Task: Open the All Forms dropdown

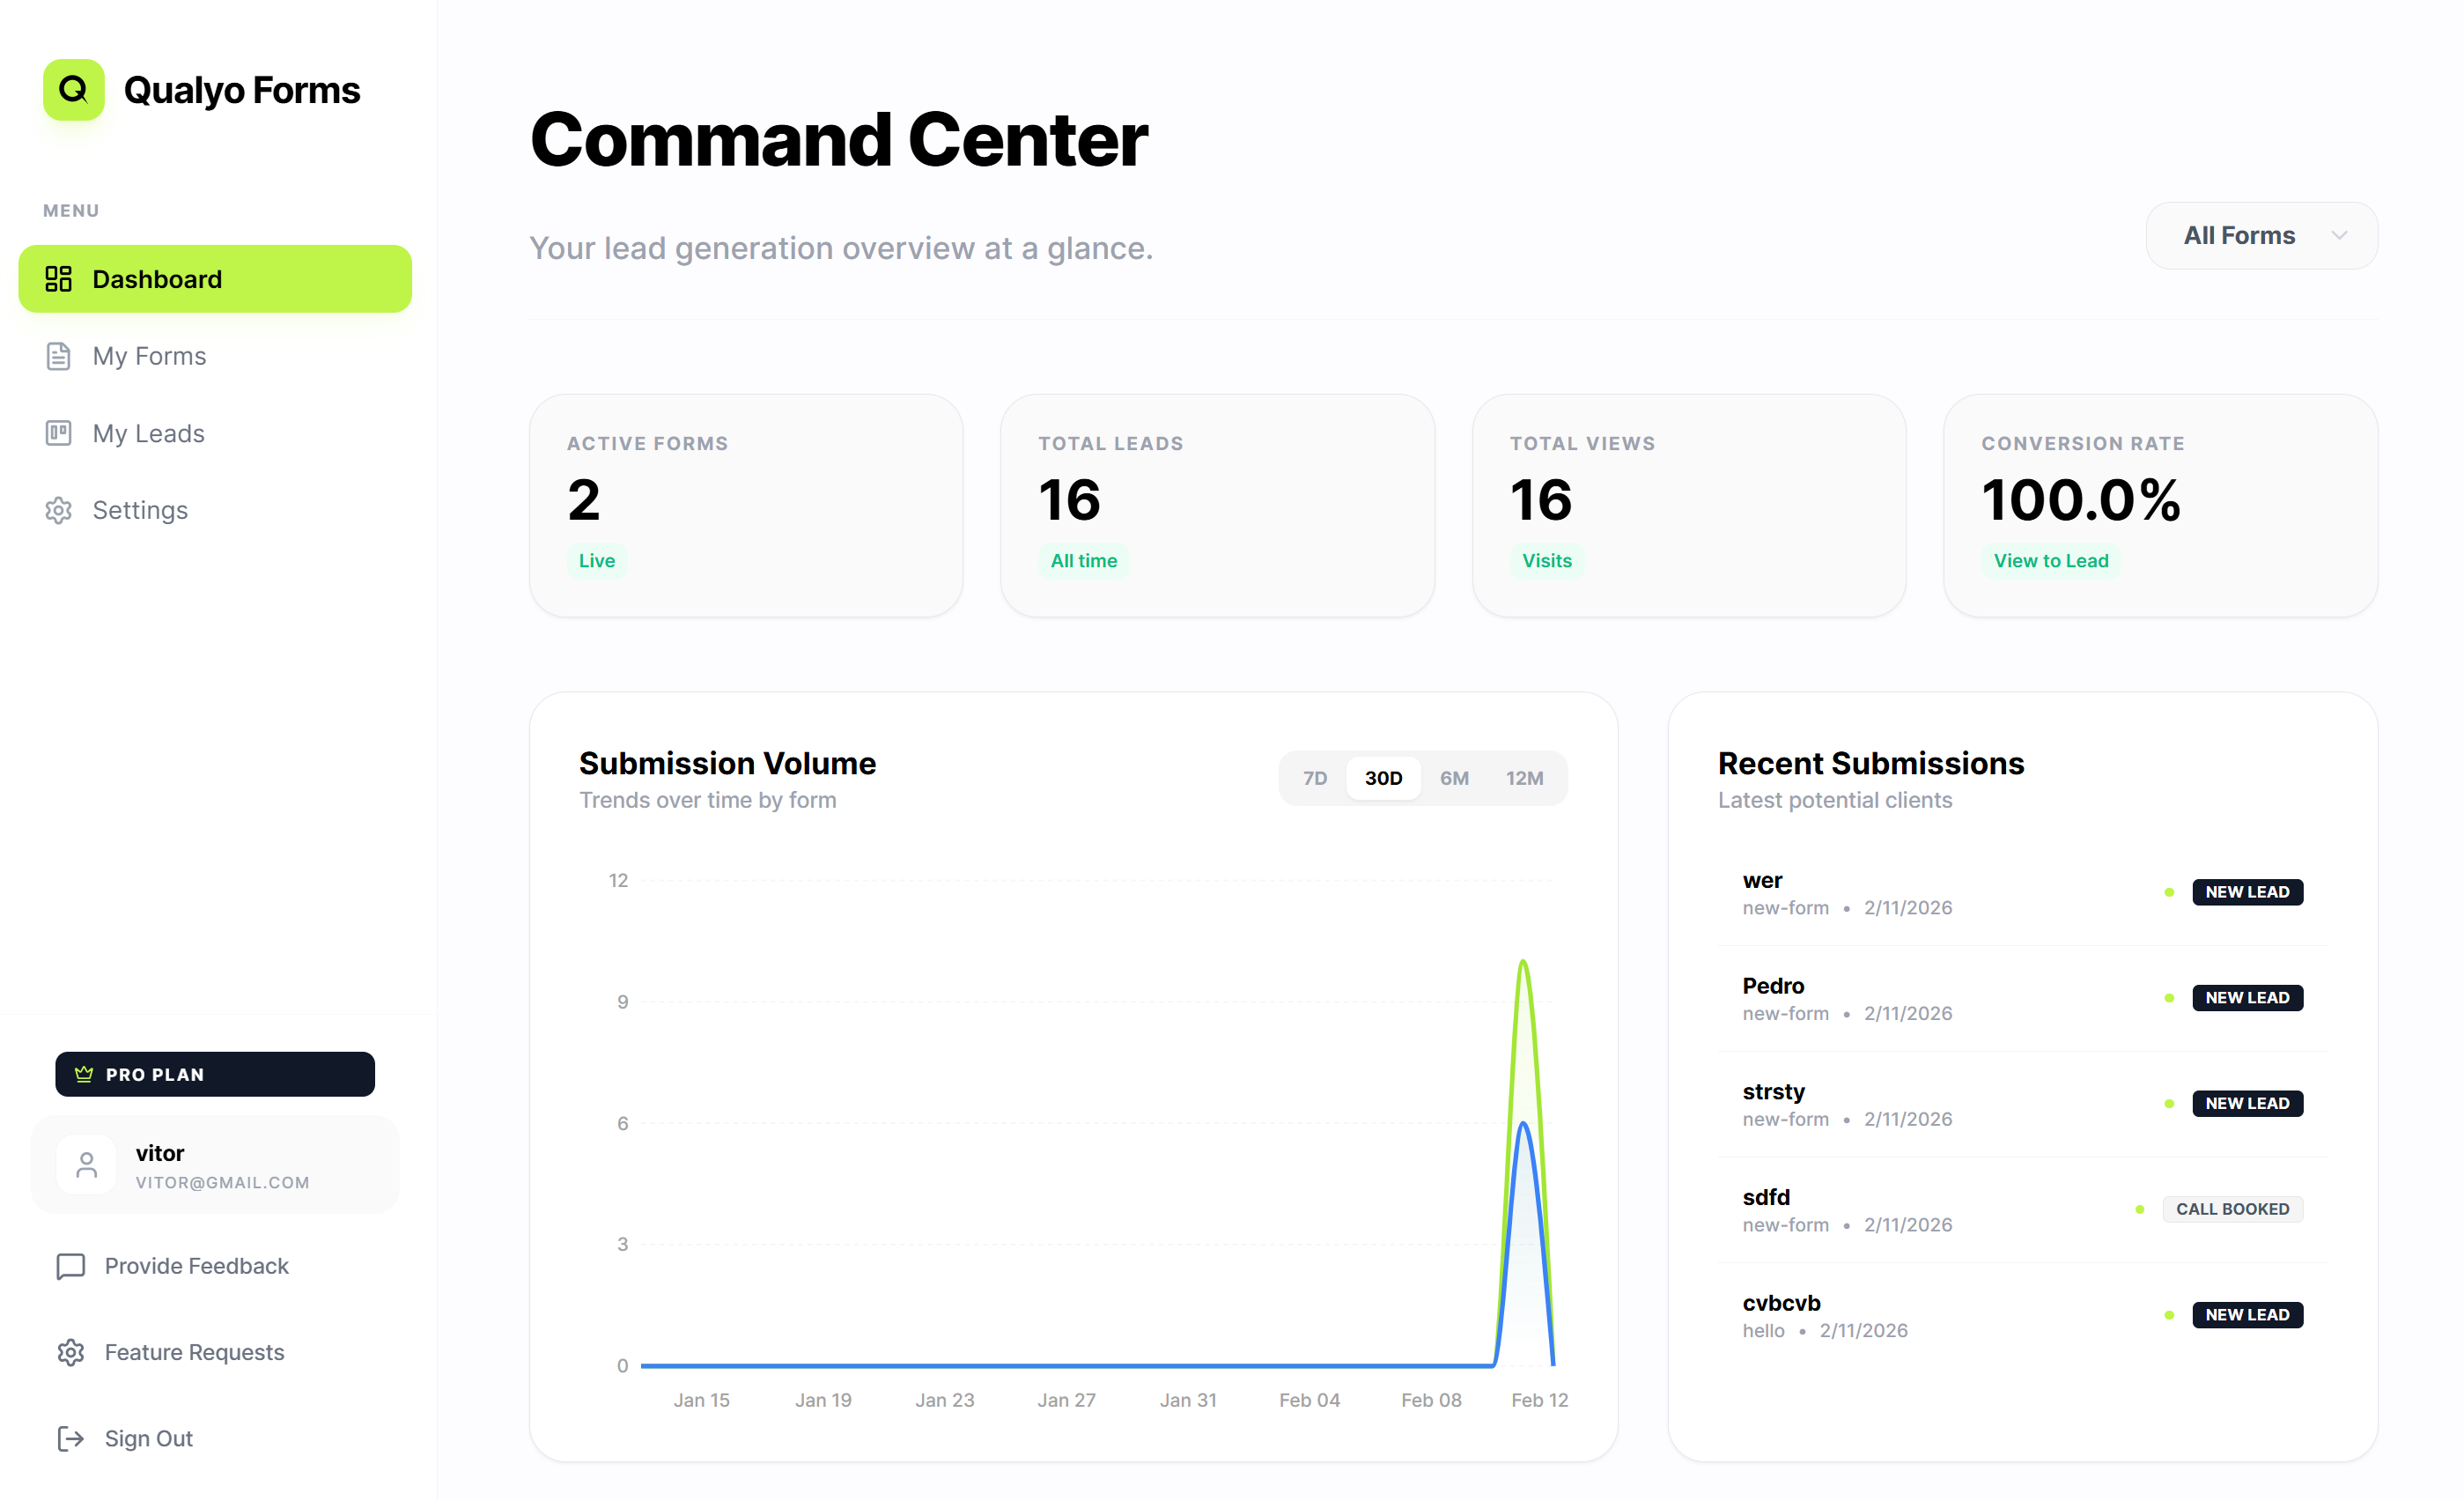Action: [x=2261, y=235]
